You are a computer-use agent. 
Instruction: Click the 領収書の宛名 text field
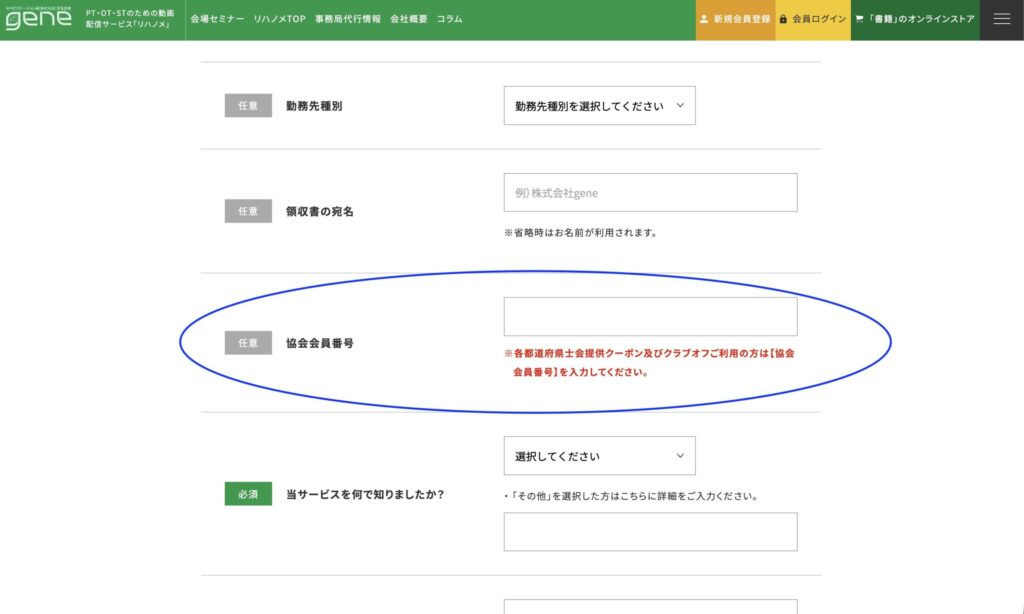point(650,192)
